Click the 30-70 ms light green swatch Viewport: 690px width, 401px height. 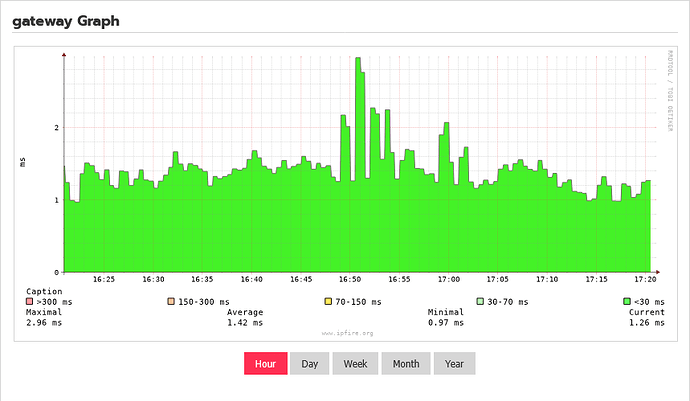tap(480, 302)
